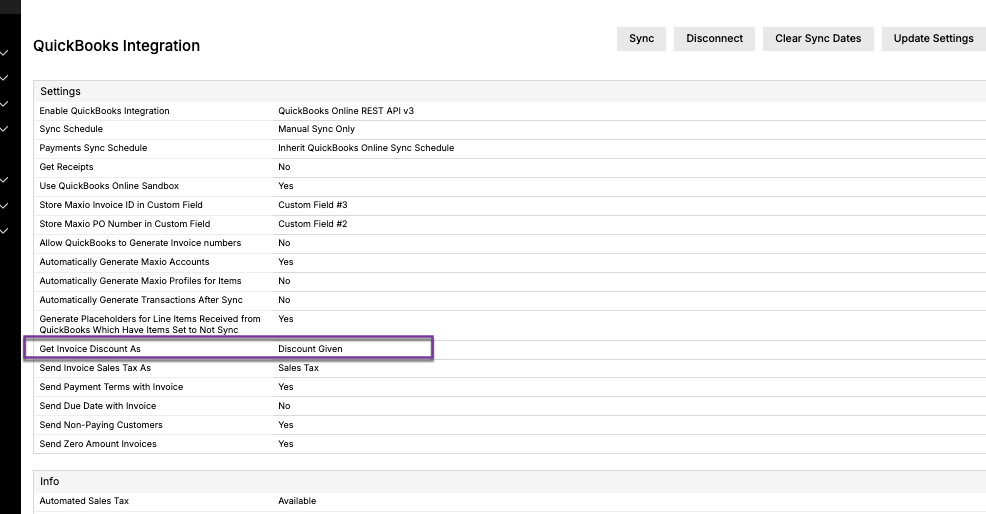Open Update Settings

click(x=934, y=38)
